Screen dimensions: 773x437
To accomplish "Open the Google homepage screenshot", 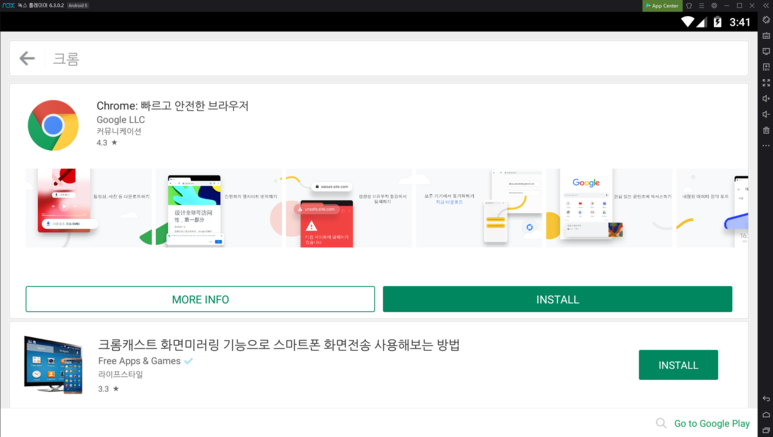I will (609, 208).
